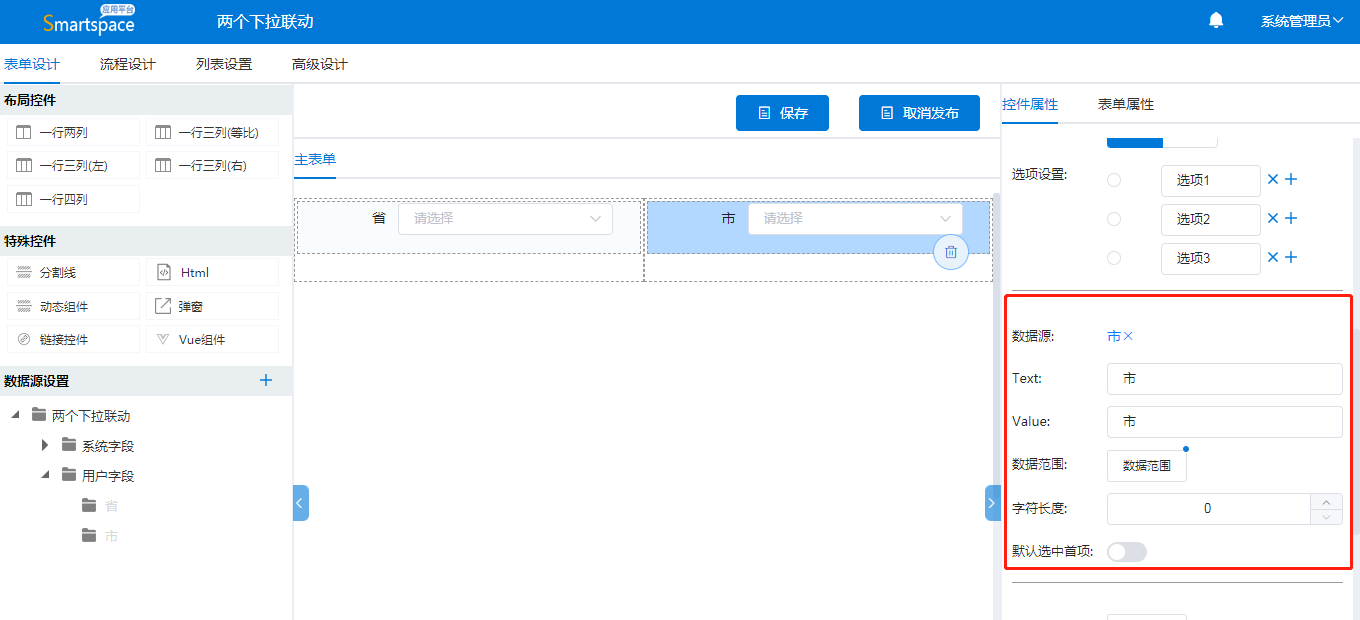Click the 字符长度 number field

(x=1208, y=508)
